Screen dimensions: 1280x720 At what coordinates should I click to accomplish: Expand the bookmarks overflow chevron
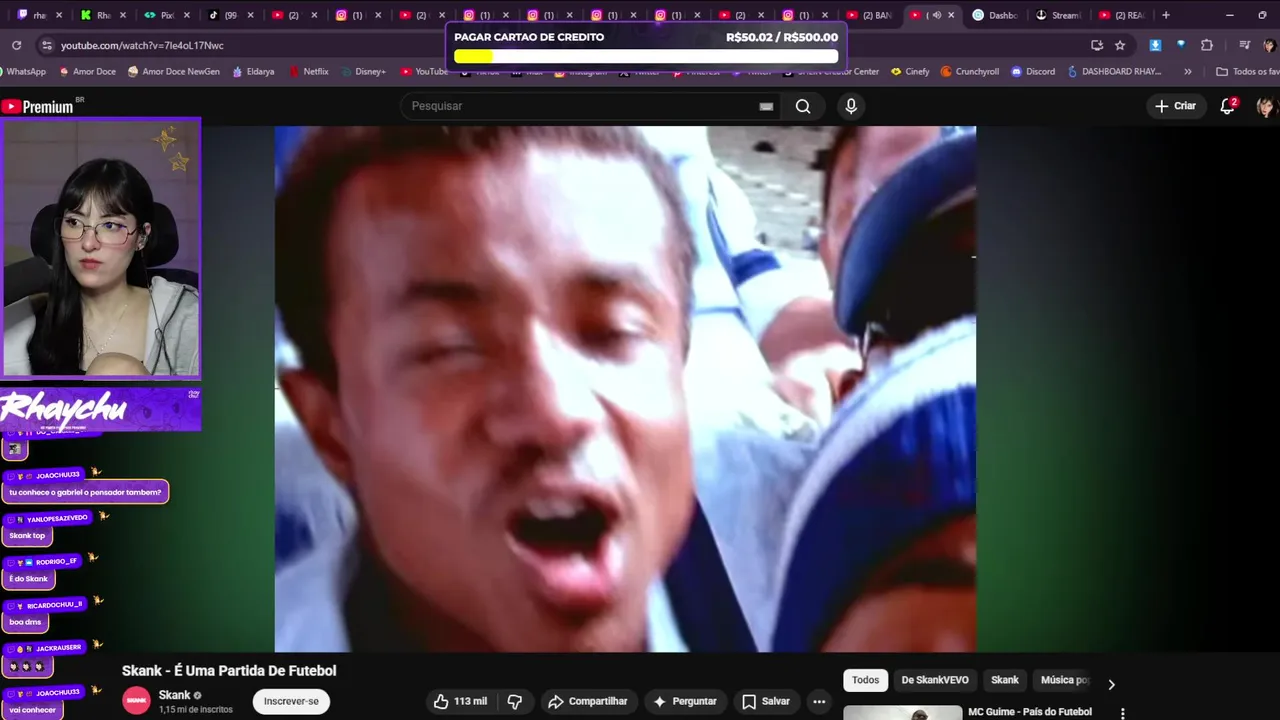click(x=1188, y=72)
